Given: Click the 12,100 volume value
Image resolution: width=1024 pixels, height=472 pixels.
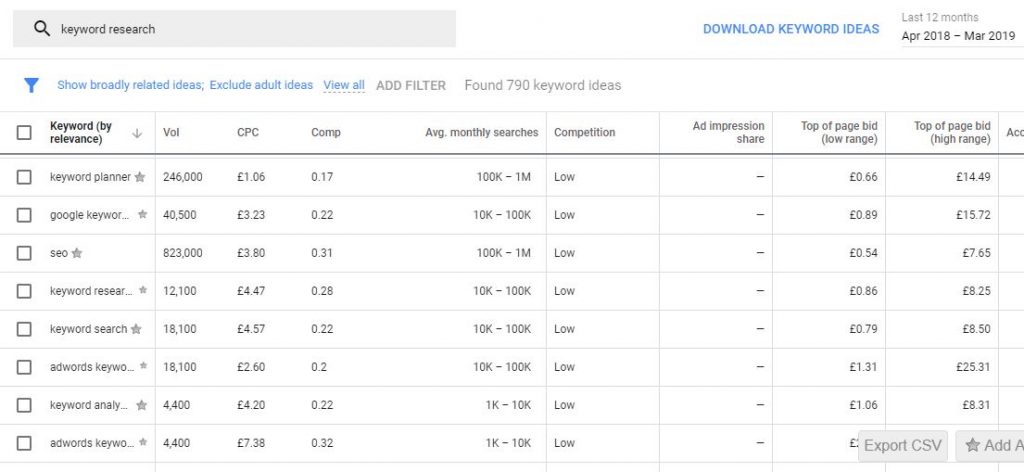Looking at the screenshot, I should coord(180,291).
